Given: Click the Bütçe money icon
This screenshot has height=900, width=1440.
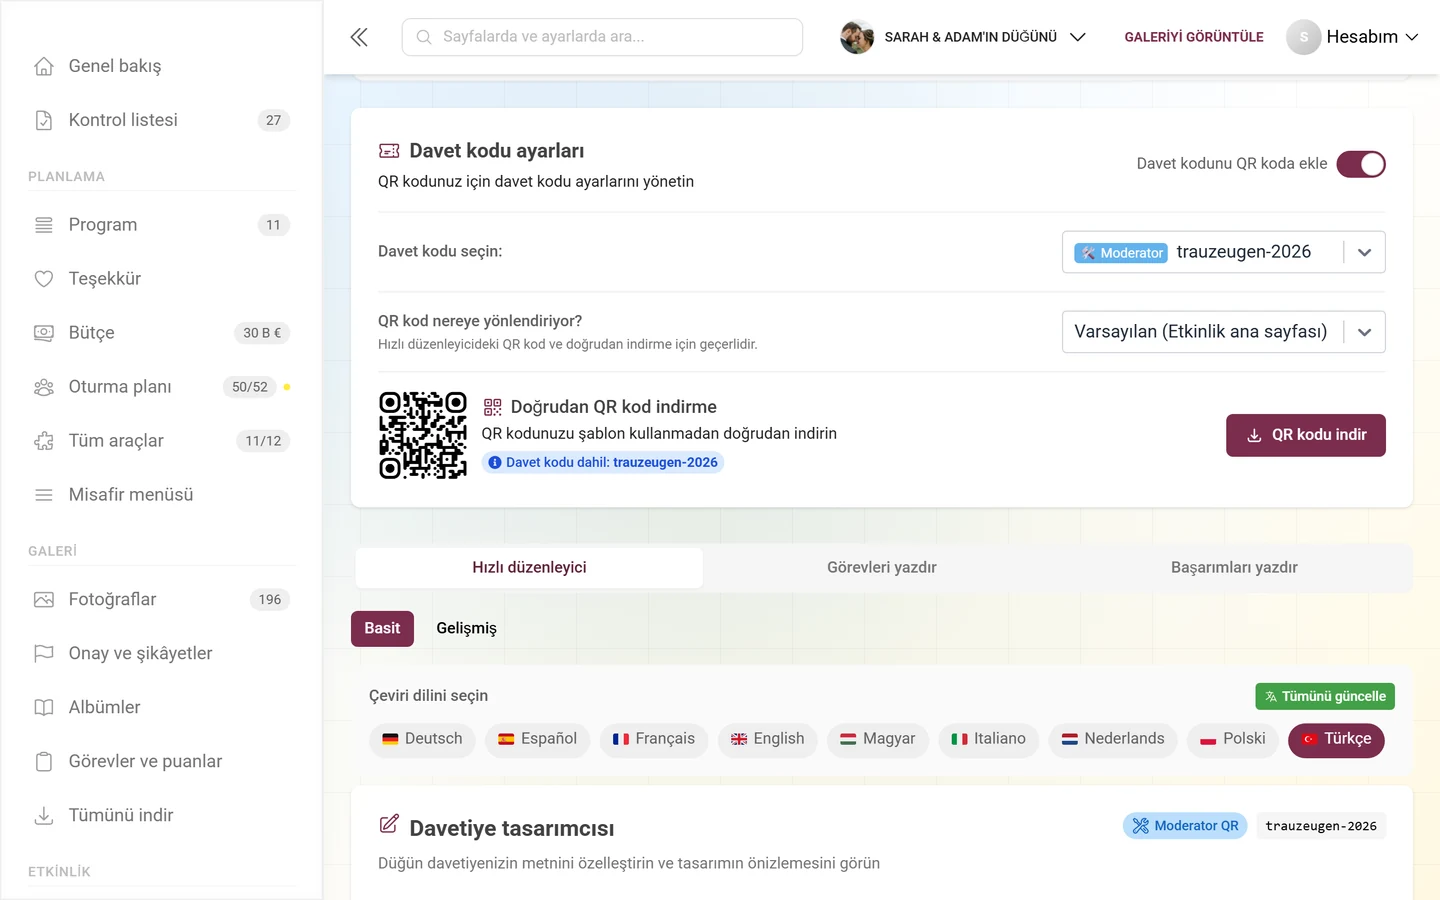Looking at the screenshot, I should [x=44, y=333].
